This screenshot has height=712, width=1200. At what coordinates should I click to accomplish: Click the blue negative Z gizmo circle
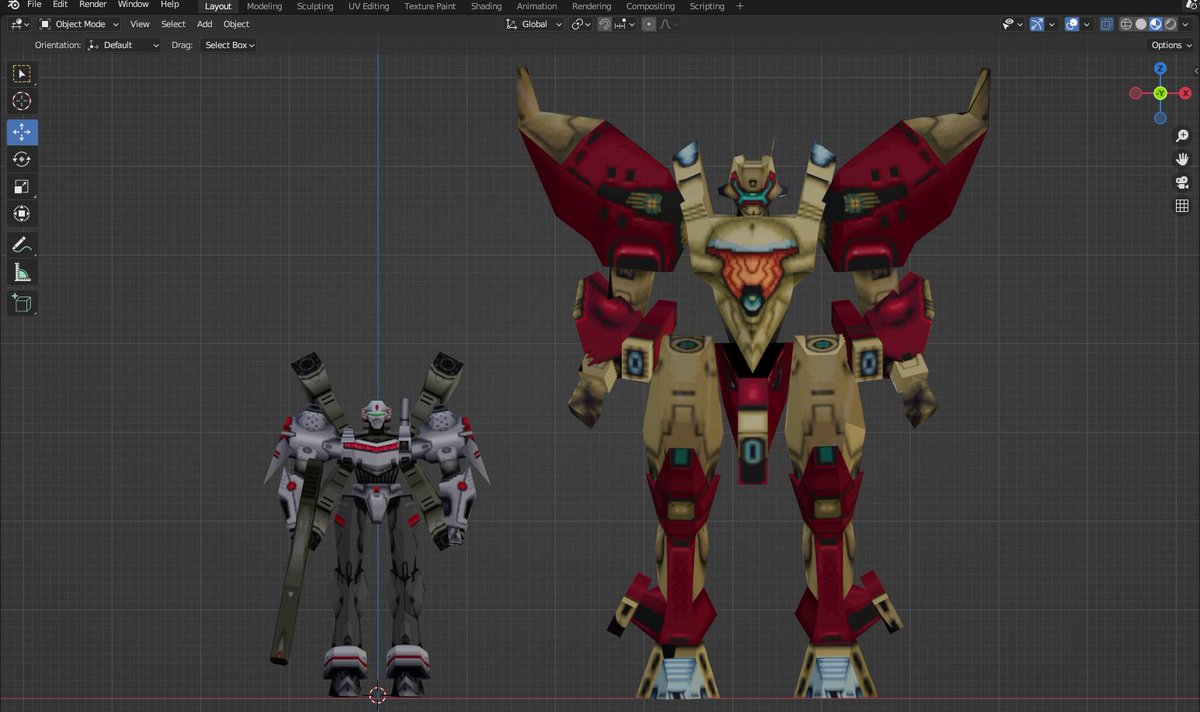(x=1160, y=118)
